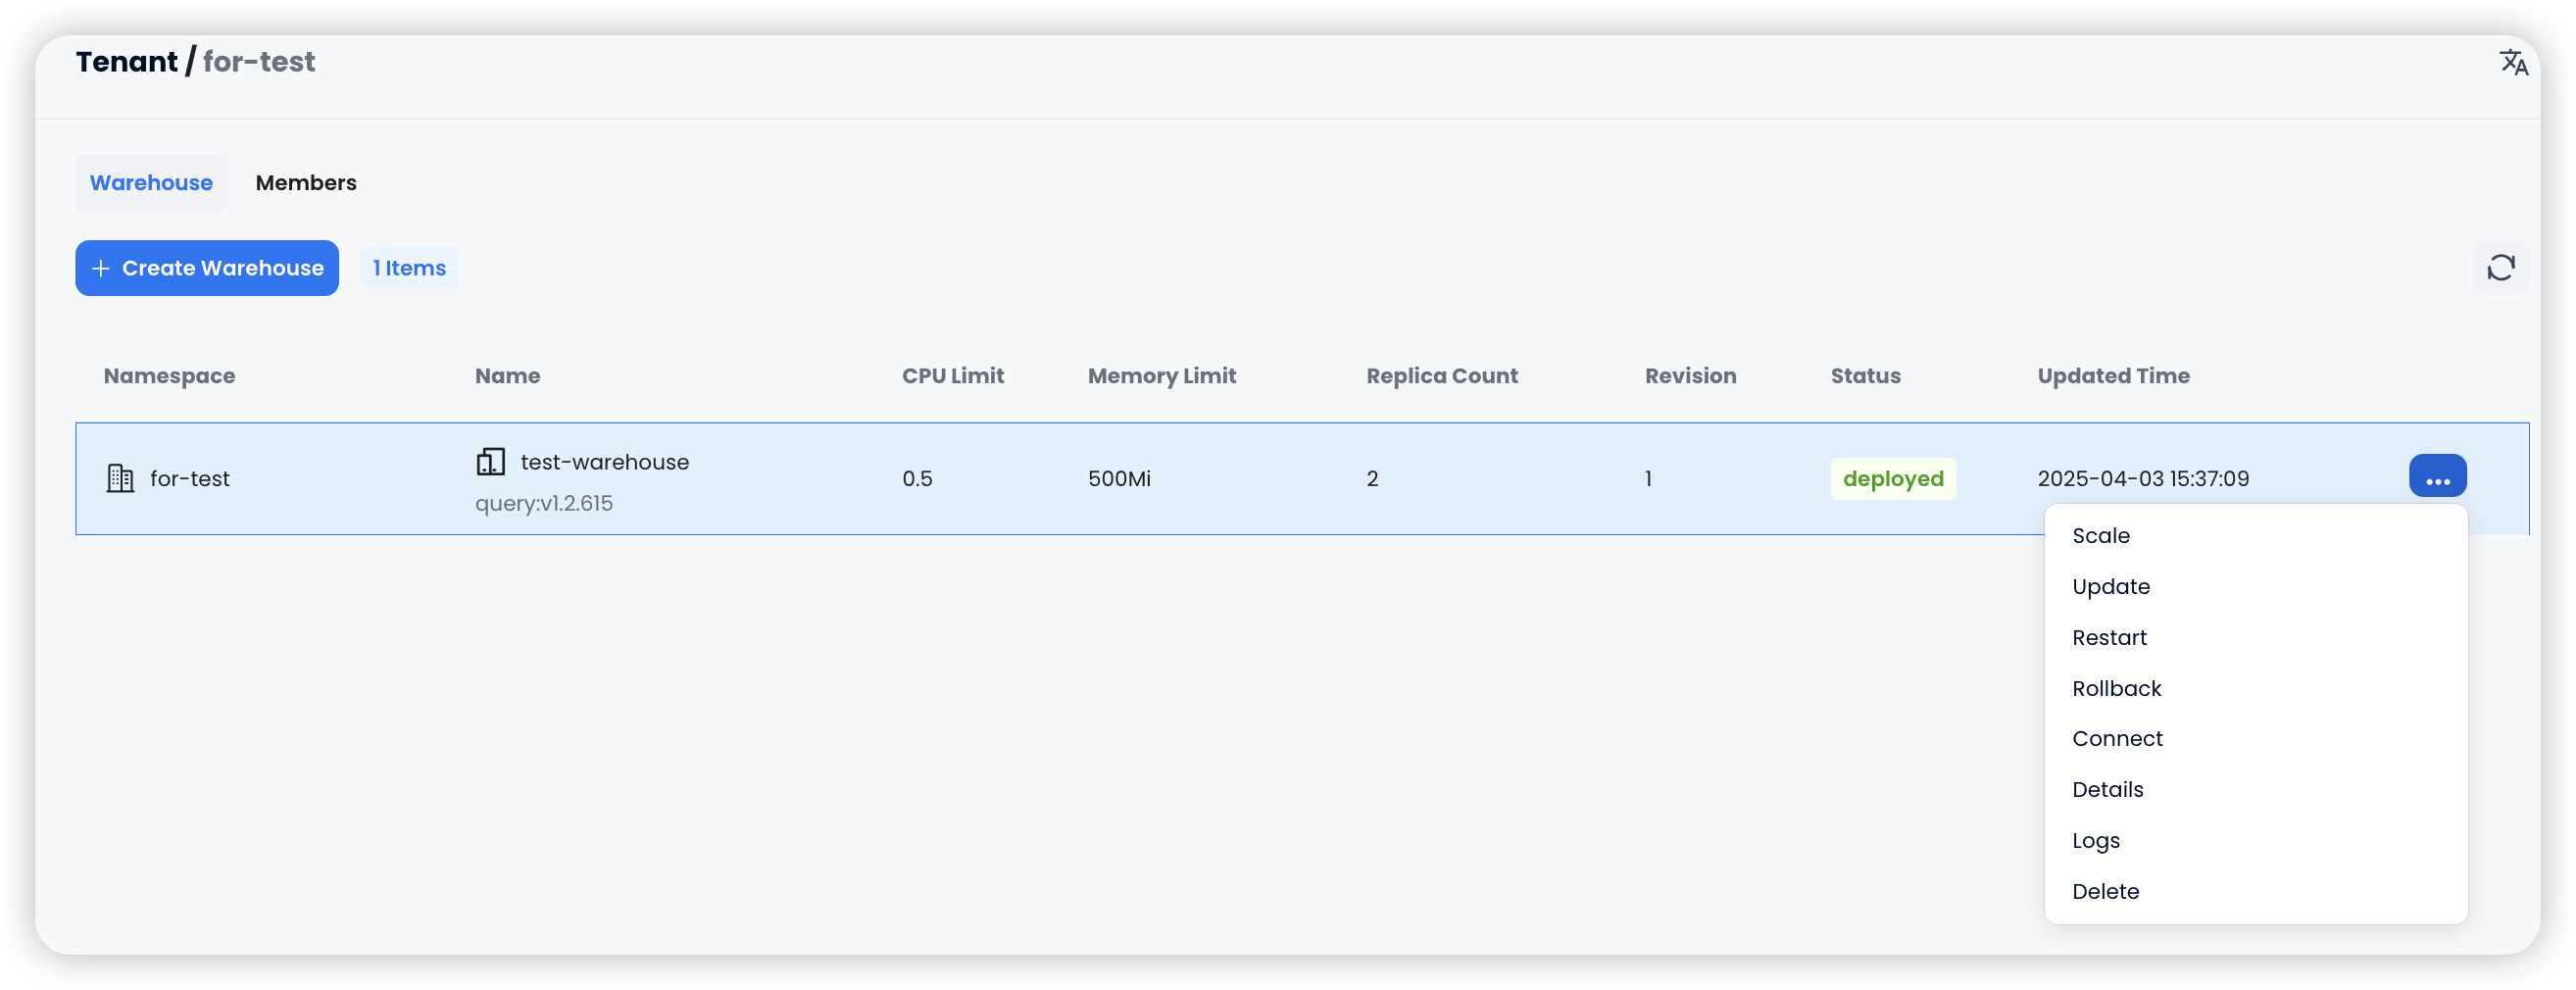2576x990 pixels.
Task: Switch to the Members tab
Action: pyautogui.click(x=306, y=183)
